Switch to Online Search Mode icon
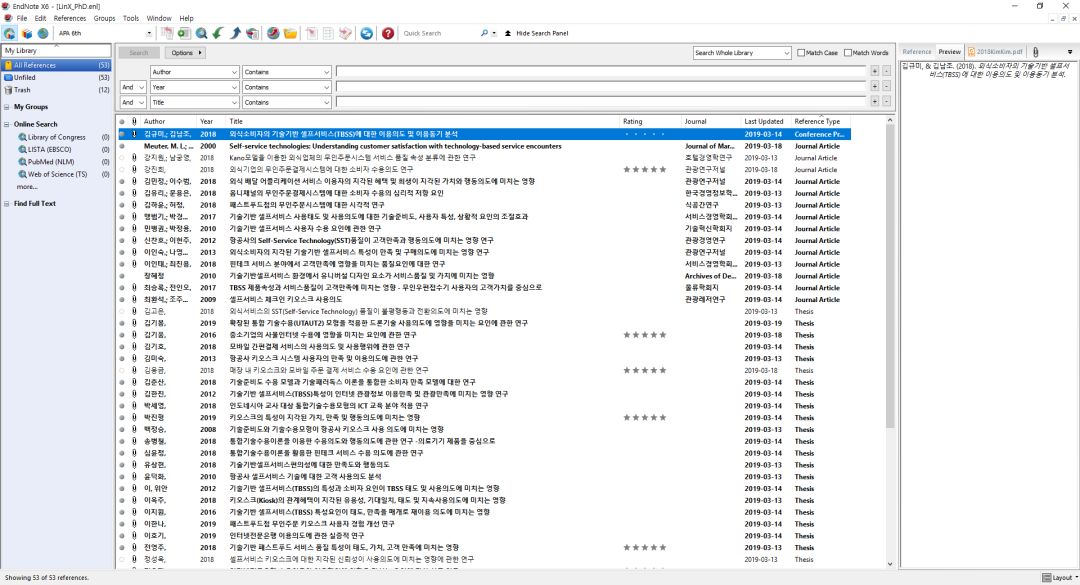Screen dimensions: 1080x585 [43, 33]
